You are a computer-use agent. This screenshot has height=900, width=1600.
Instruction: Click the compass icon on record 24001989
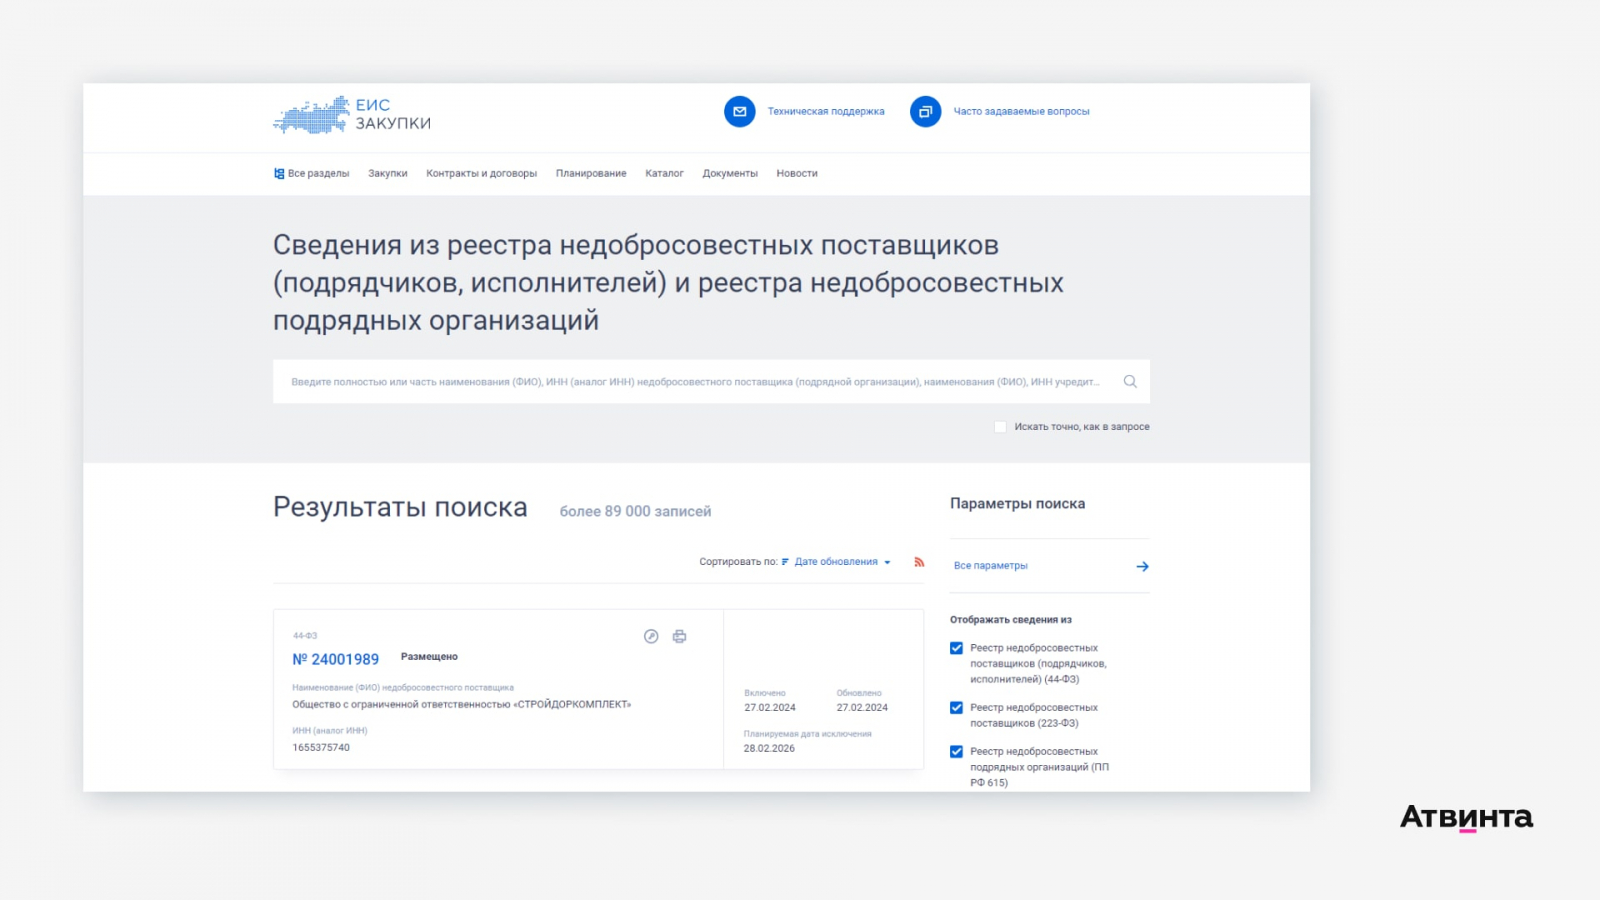651,636
